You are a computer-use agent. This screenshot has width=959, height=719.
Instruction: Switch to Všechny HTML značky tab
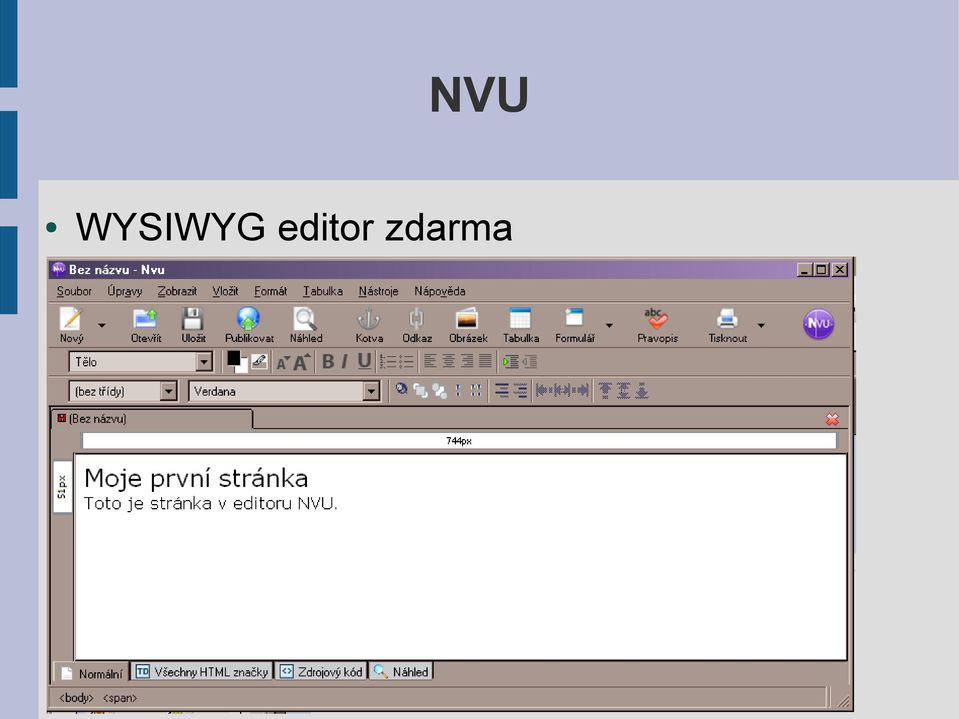click(202, 672)
